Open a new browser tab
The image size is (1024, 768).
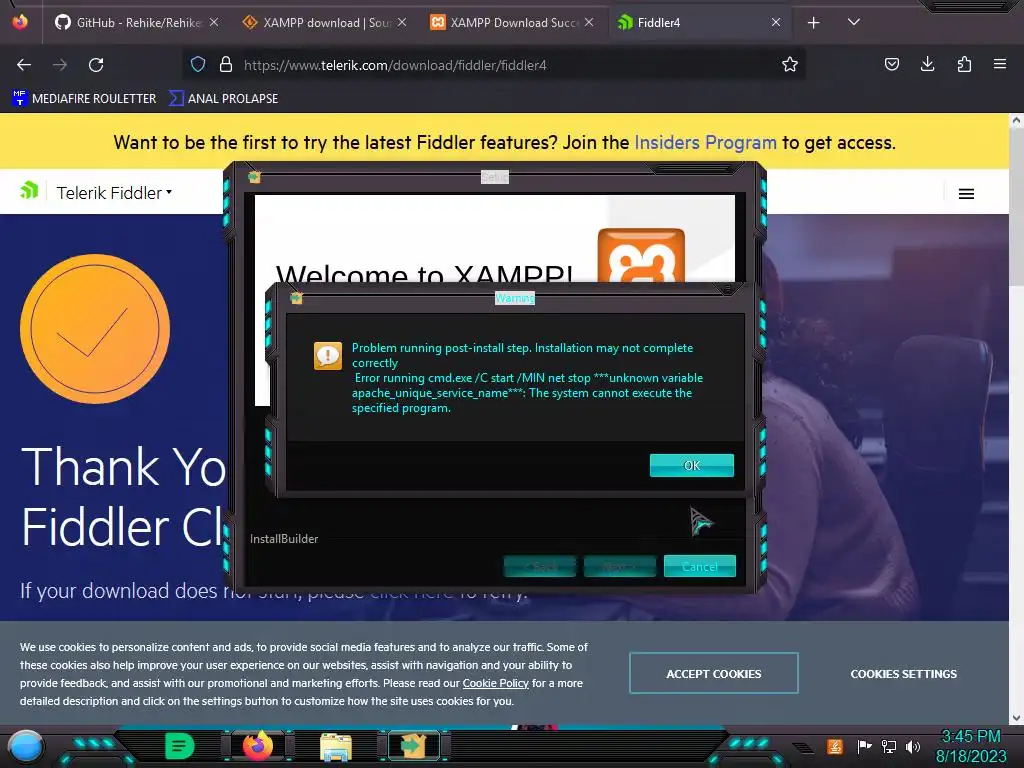point(813,23)
